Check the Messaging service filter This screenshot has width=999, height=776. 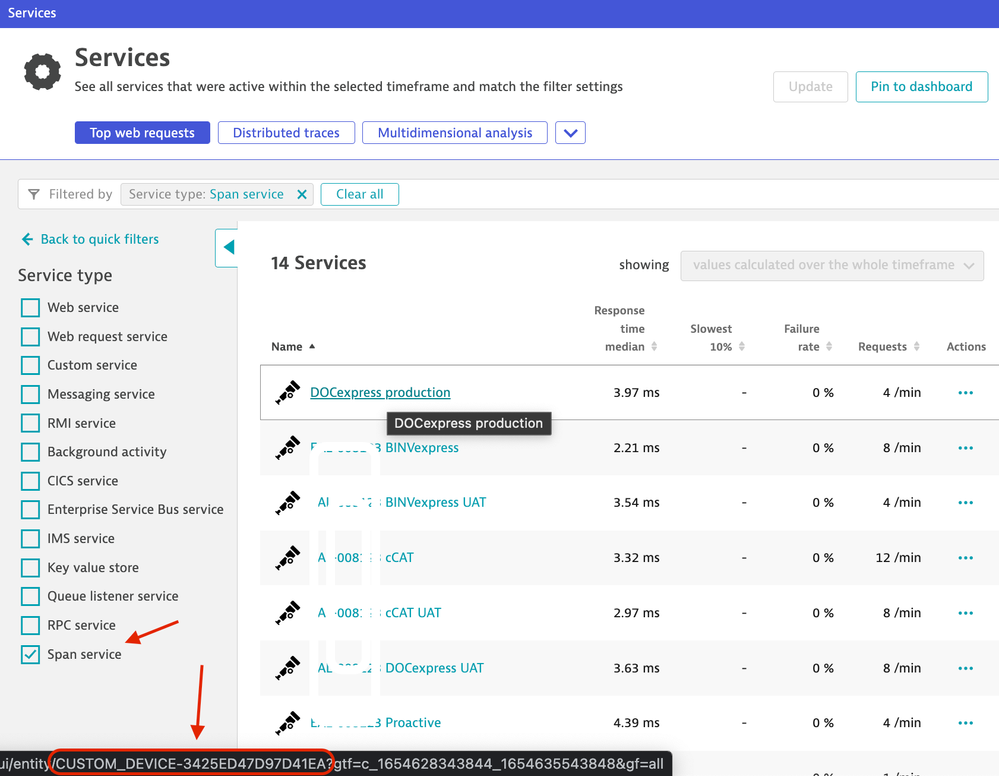(x=31, y=394)
